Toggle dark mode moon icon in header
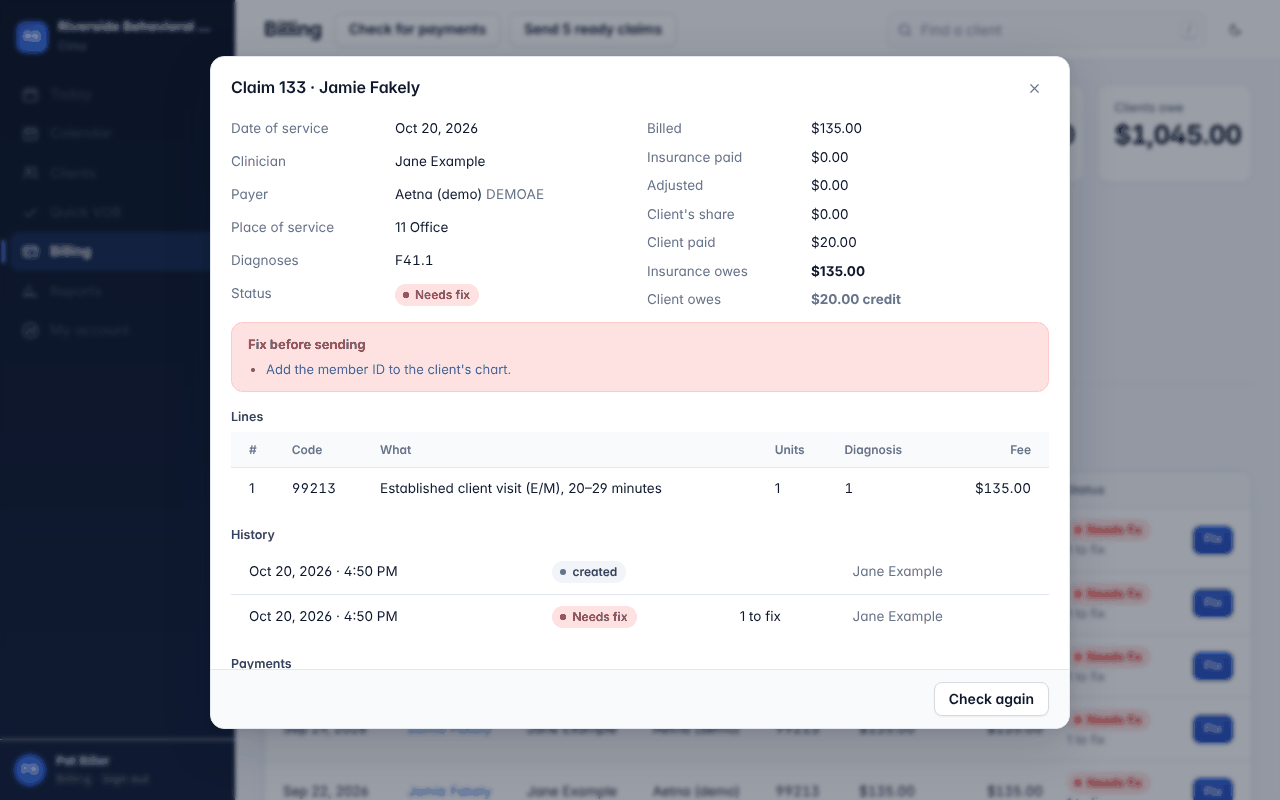 tap(1235, 30)
